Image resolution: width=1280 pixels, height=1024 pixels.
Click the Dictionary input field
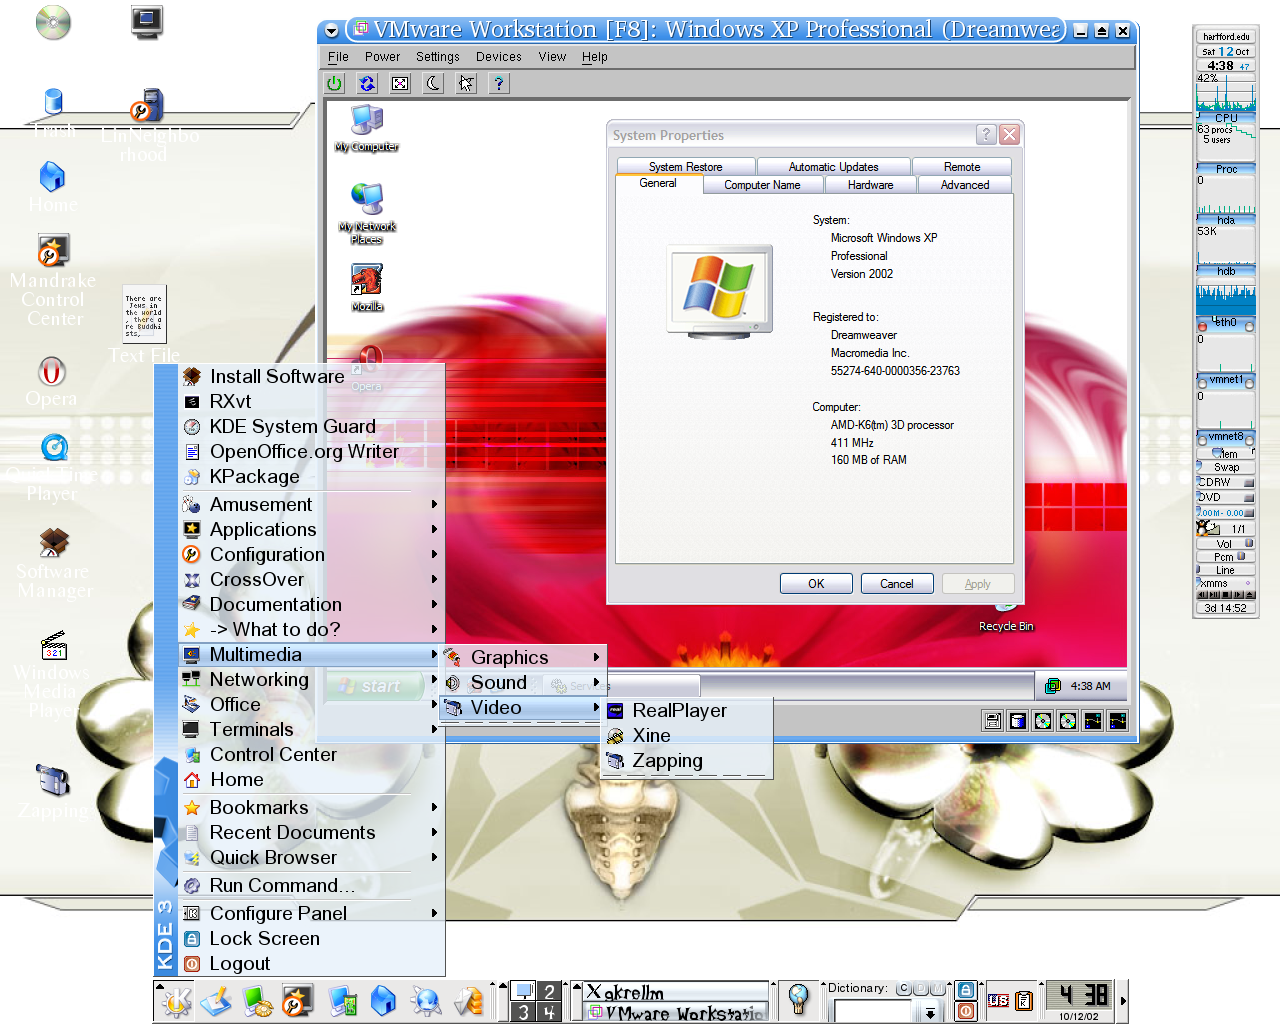873,1011
